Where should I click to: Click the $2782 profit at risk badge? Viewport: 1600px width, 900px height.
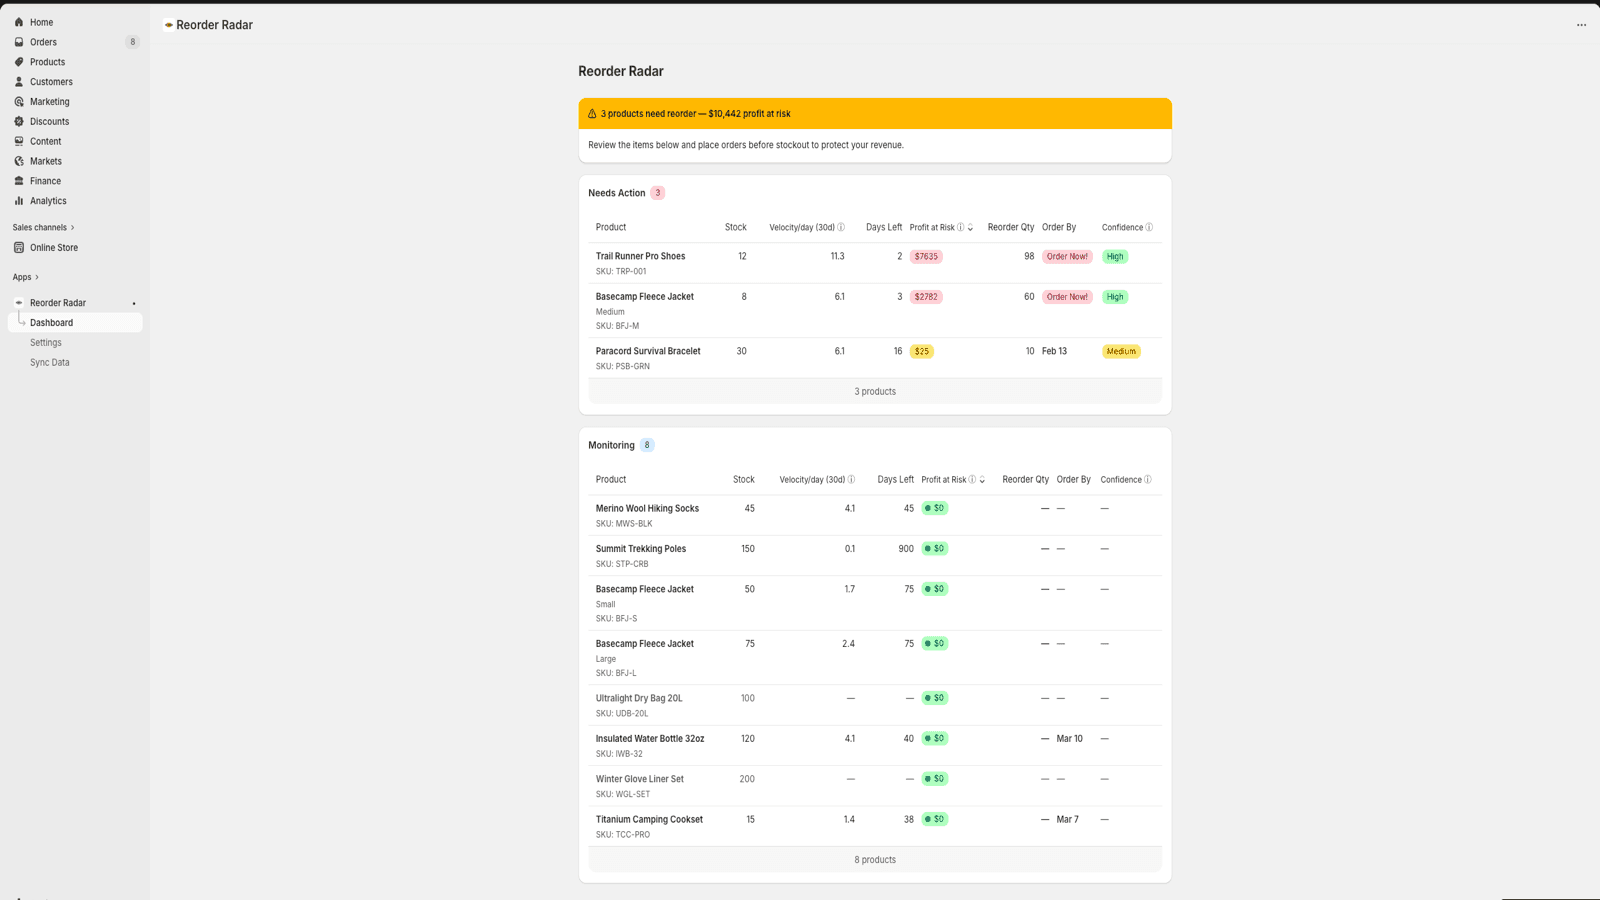[926, 297]
